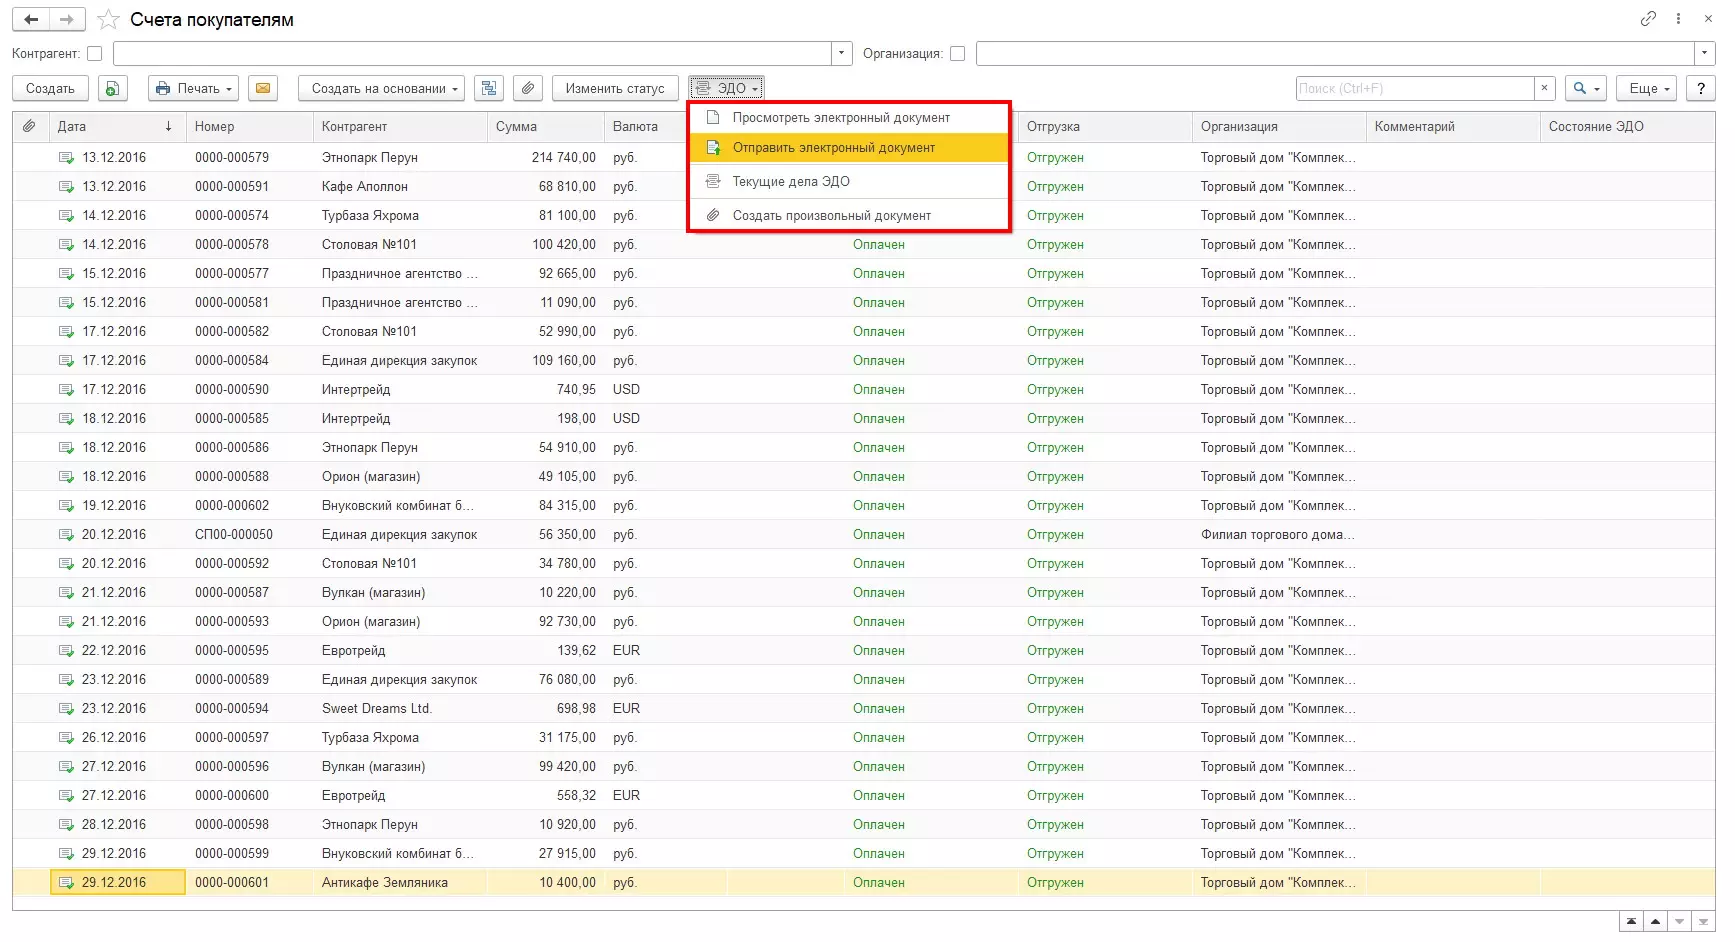Tick the Организация filter checkbox
The height and width of the screenshot is (942, 1735).
point(957,54)
